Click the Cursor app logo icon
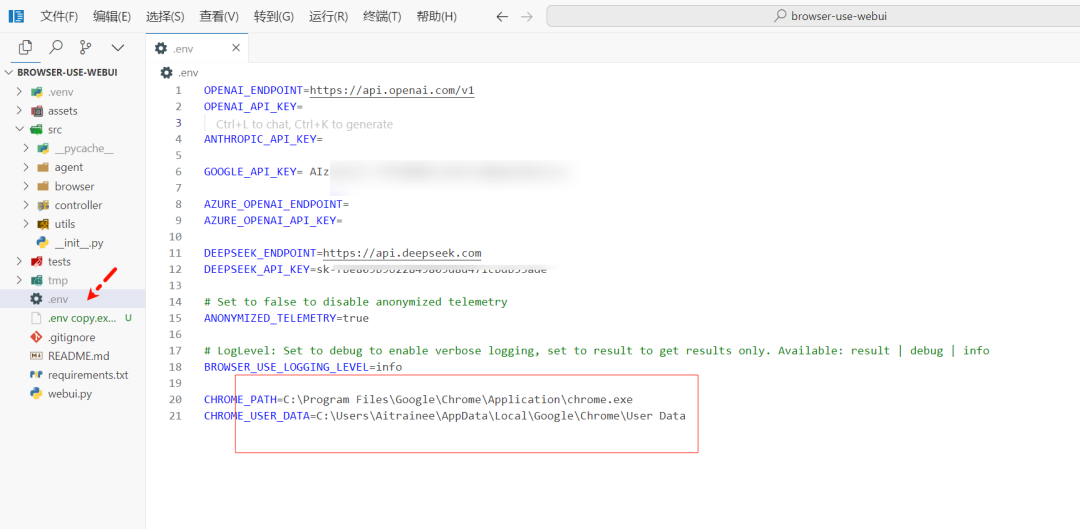This screenshot has width=1080, height=529. click(18, 16)
